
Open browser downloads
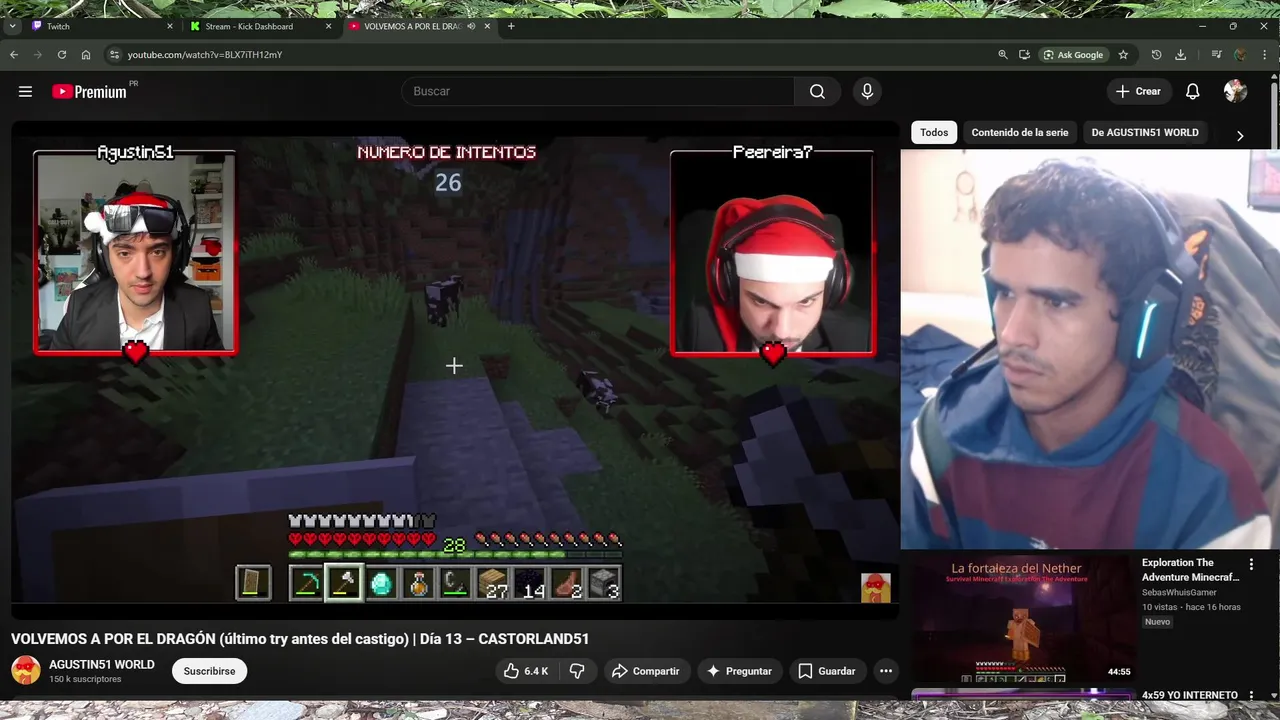[x=1181, y=54]
